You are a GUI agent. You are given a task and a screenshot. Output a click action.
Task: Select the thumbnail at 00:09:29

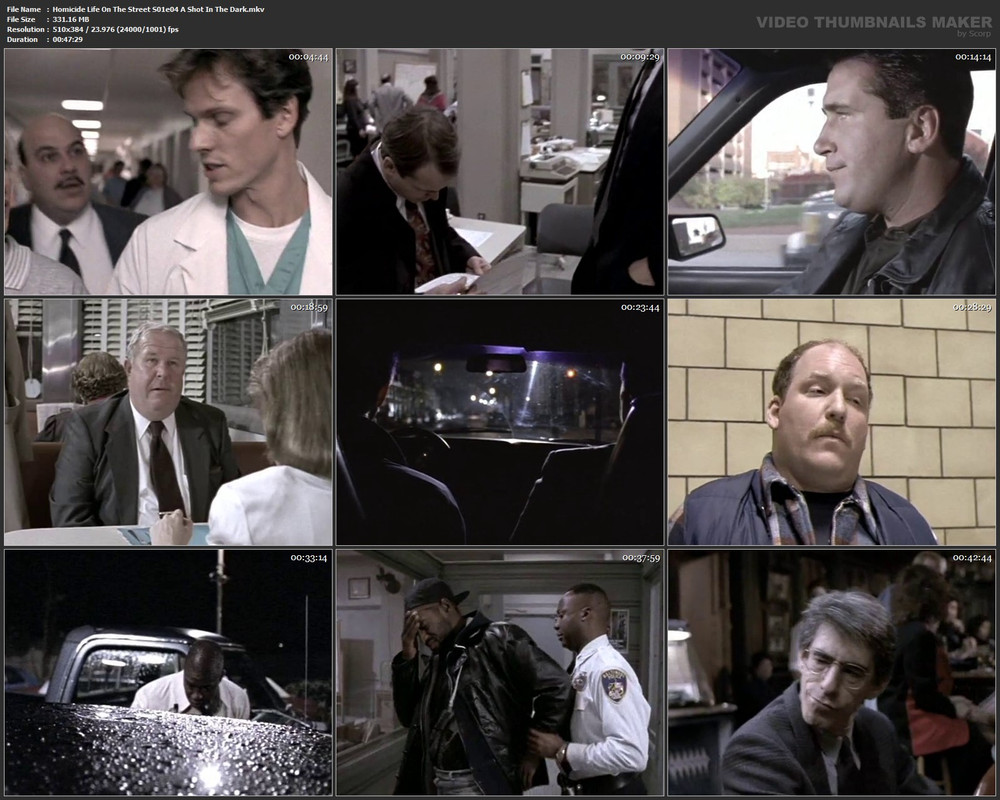coord(500,172)
